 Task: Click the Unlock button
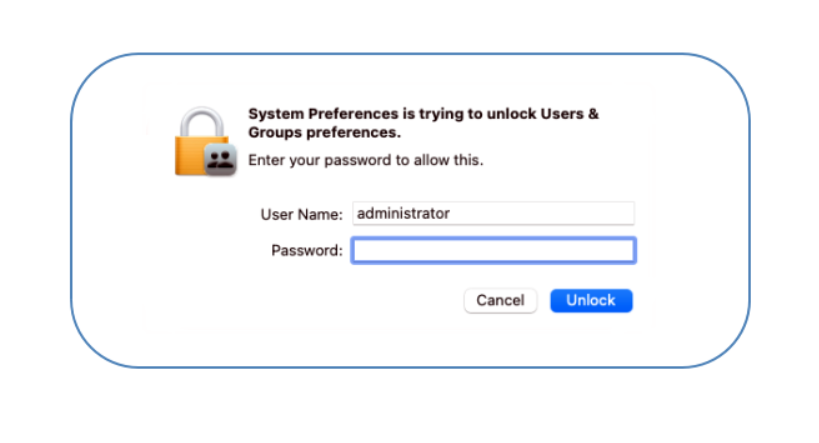coord(591,300)
